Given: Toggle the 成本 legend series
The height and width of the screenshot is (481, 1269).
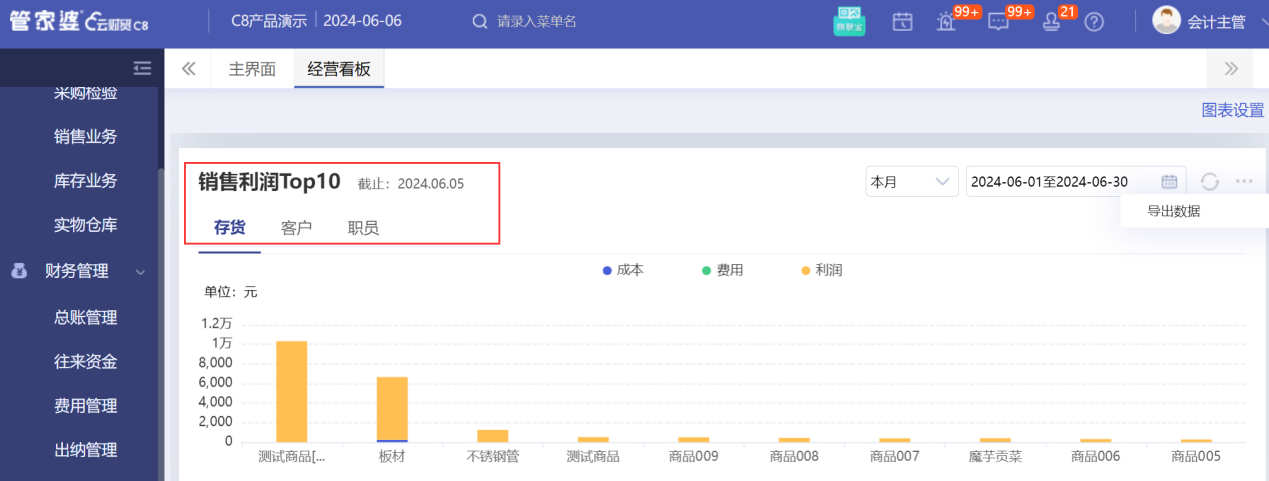Looking at the screenshot, I should [x=623, y=270].
